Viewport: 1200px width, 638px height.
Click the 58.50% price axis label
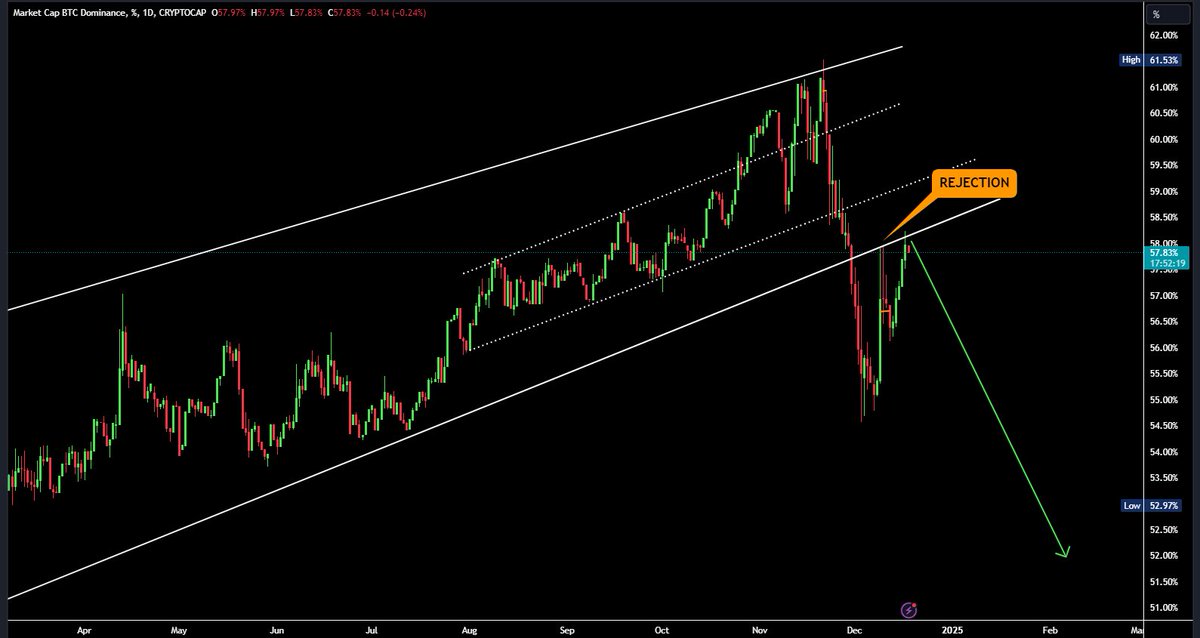pos(1163,217)
